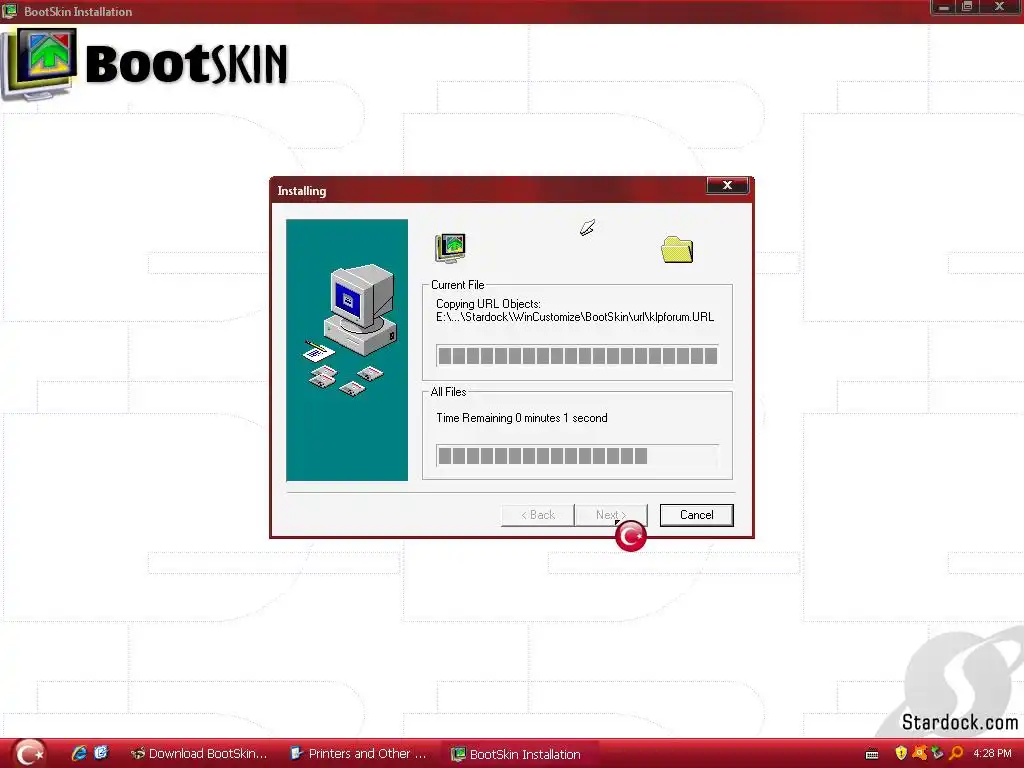Click the title bar icon of BootSkin Installation
The width and height of the screenshot is (1024, 768).
(x=10, y=11)
